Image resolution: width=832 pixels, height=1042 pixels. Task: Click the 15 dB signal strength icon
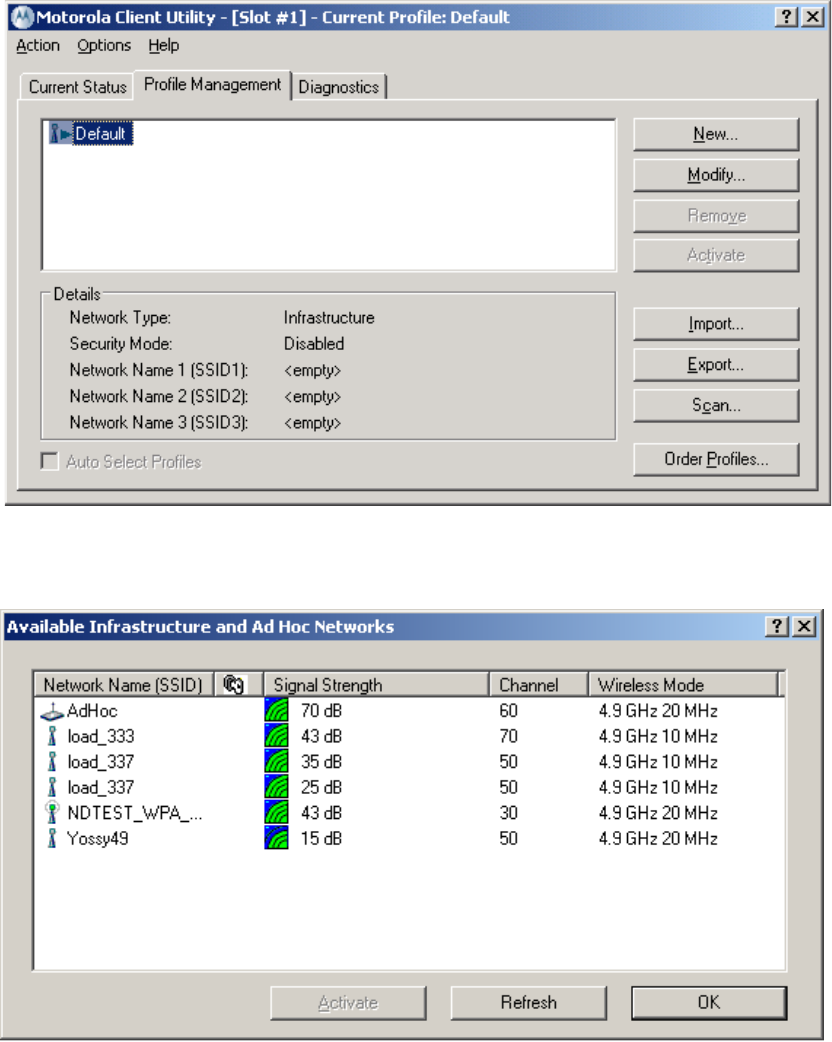pyautogui.click(x=276, y=838)
